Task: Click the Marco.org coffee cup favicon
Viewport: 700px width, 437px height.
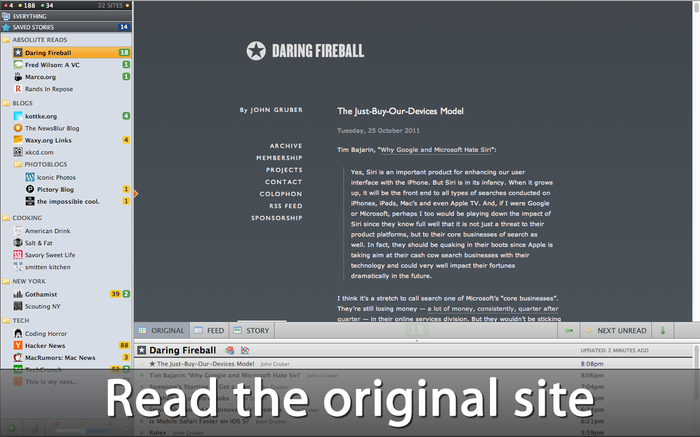Action: 18,77
